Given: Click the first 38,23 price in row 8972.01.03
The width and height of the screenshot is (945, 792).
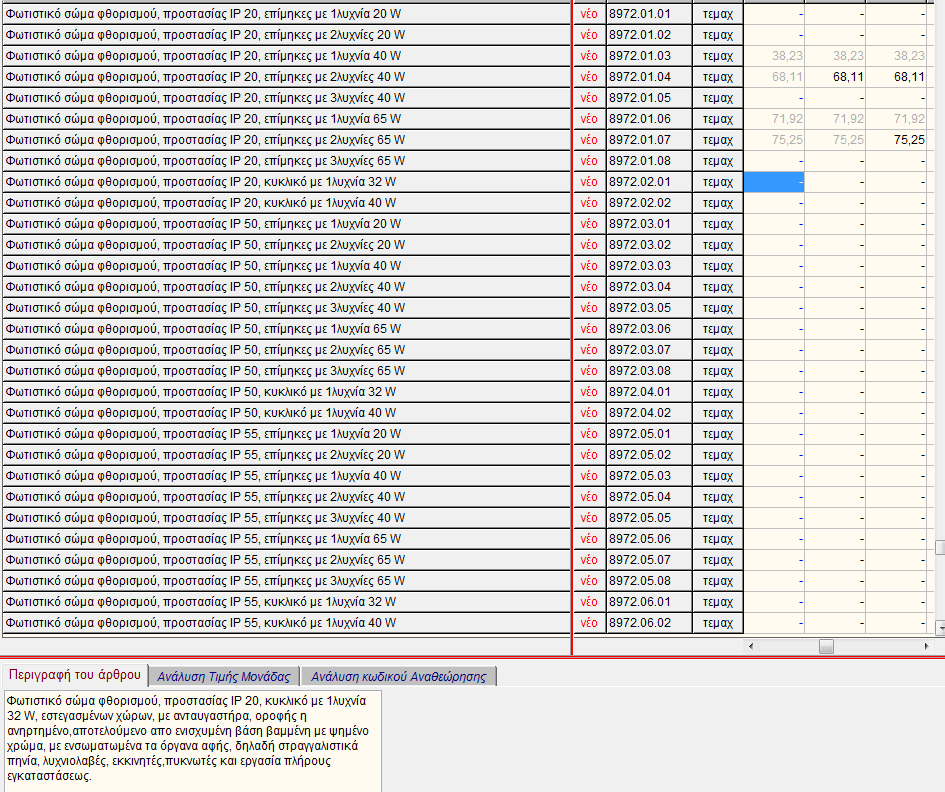Looking at the screenshot, I should (774, 55).
